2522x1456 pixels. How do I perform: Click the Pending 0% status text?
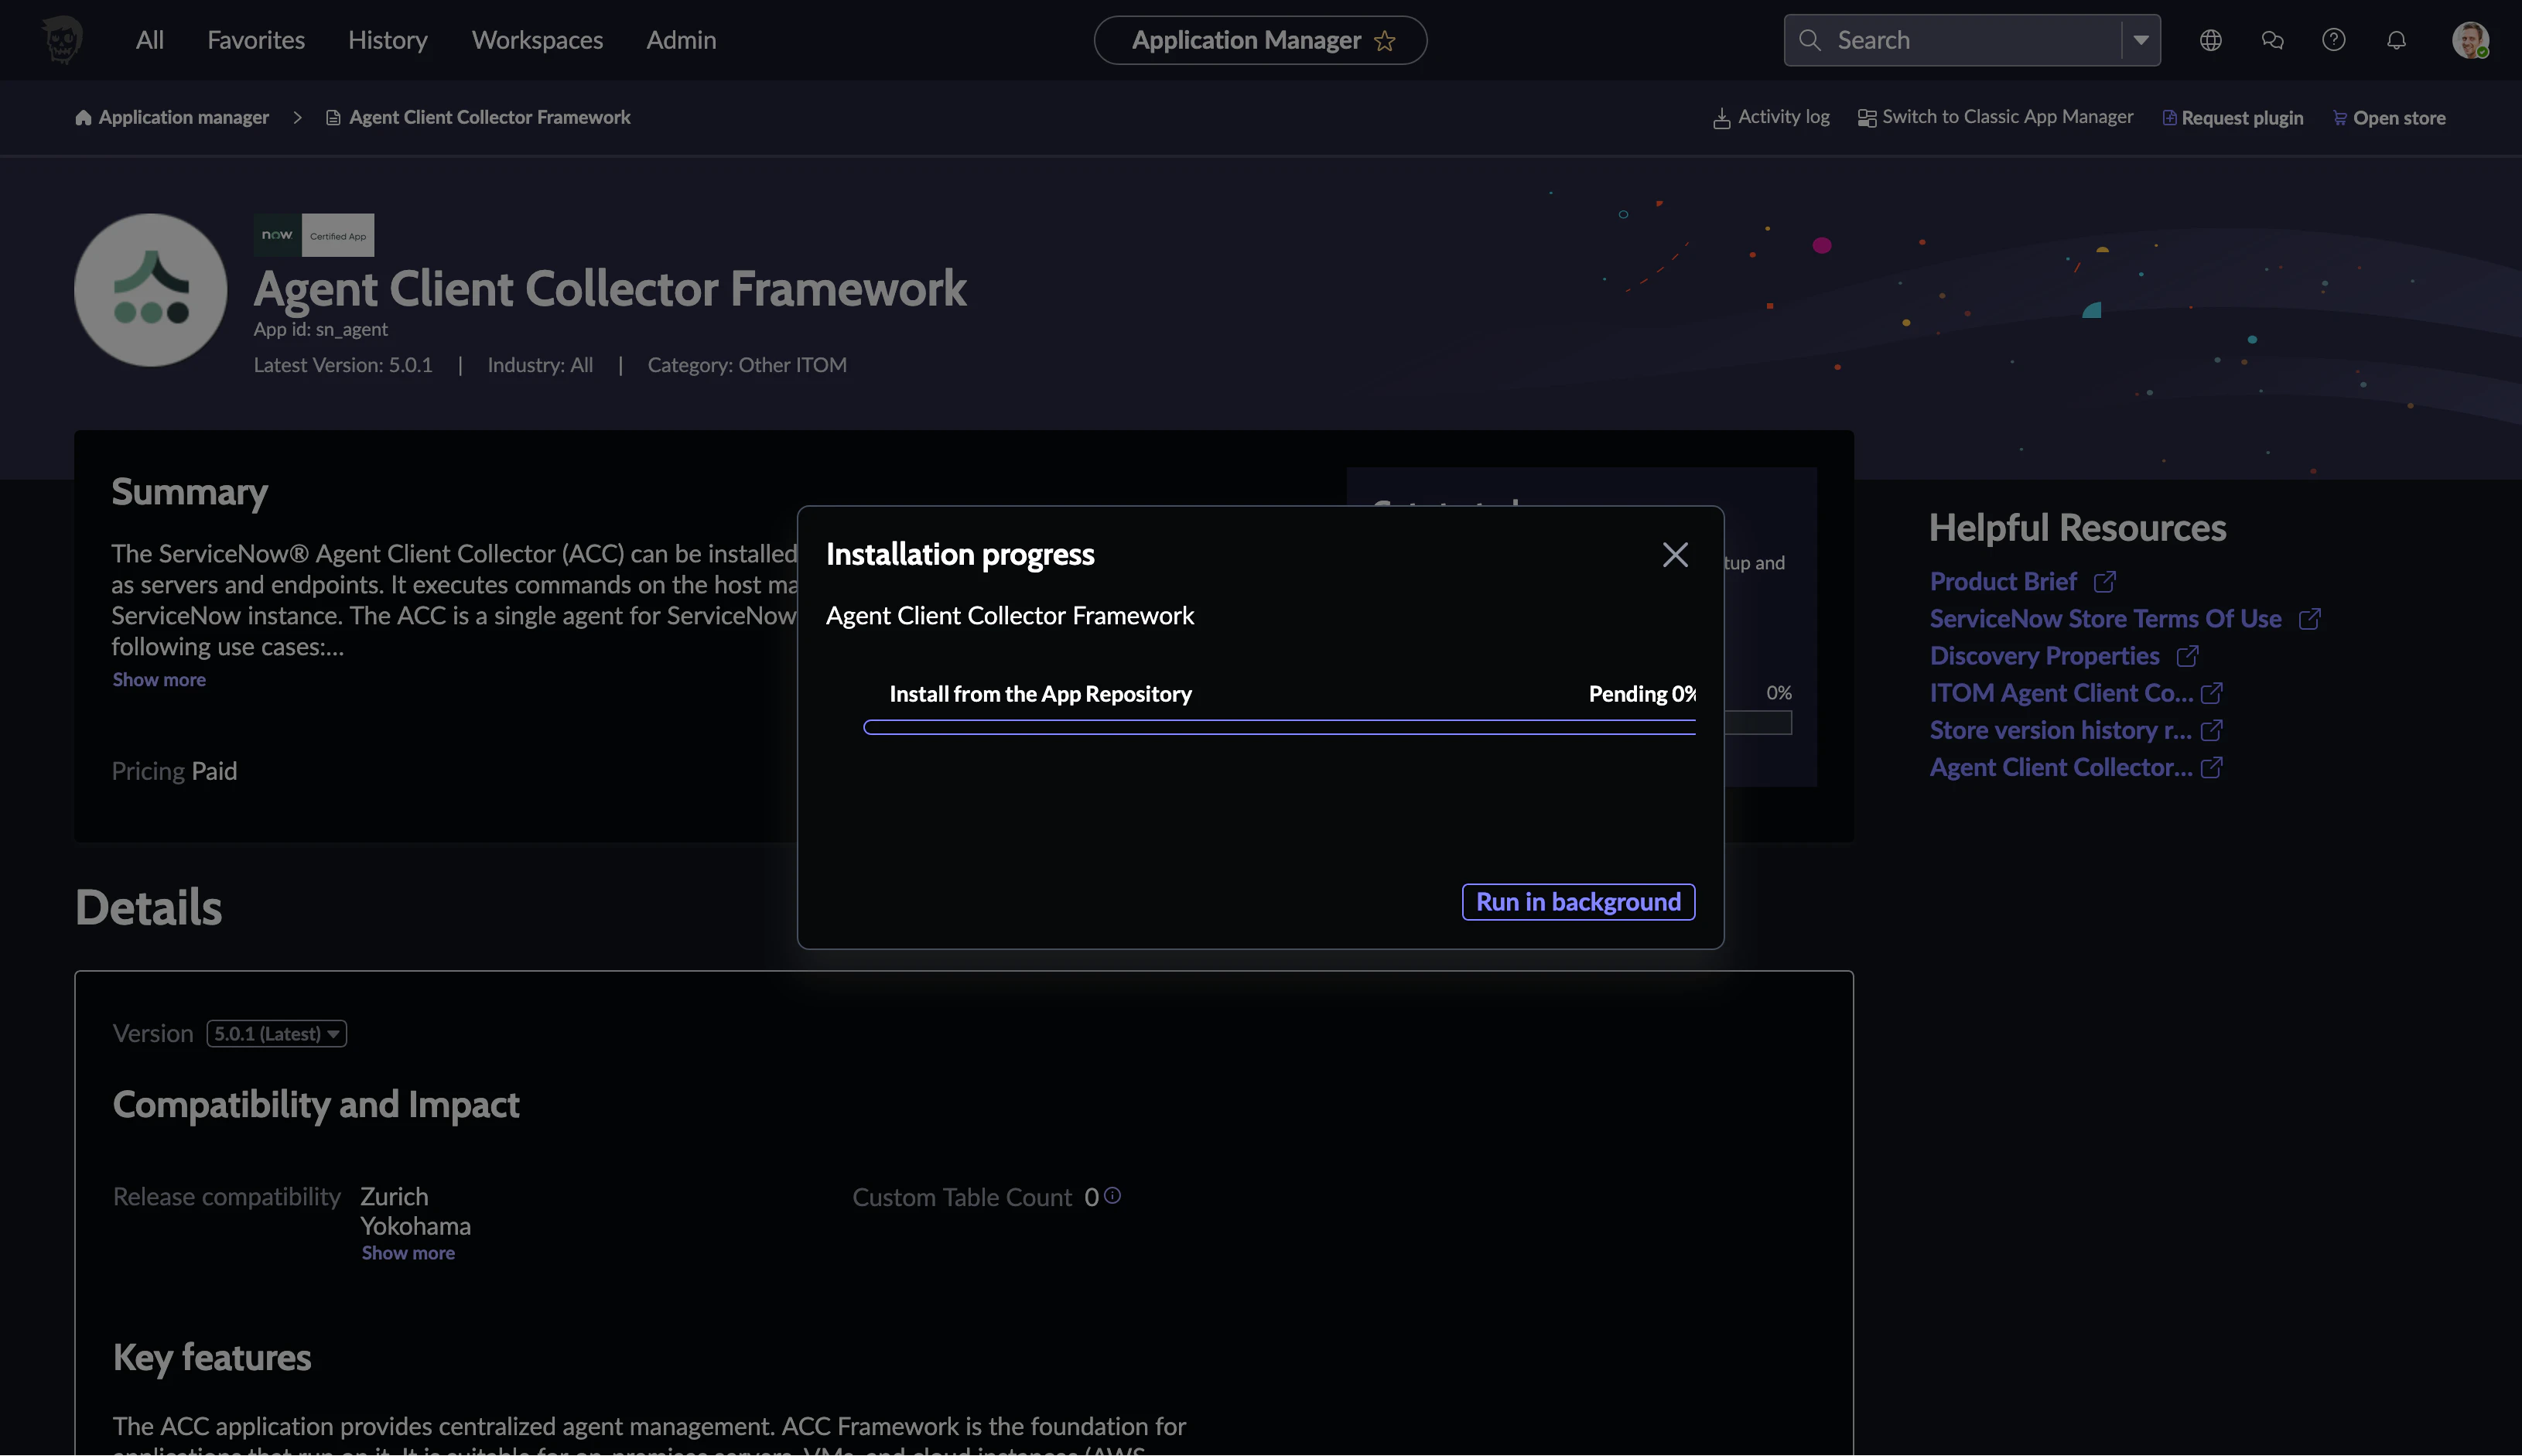click(1642, 694)
